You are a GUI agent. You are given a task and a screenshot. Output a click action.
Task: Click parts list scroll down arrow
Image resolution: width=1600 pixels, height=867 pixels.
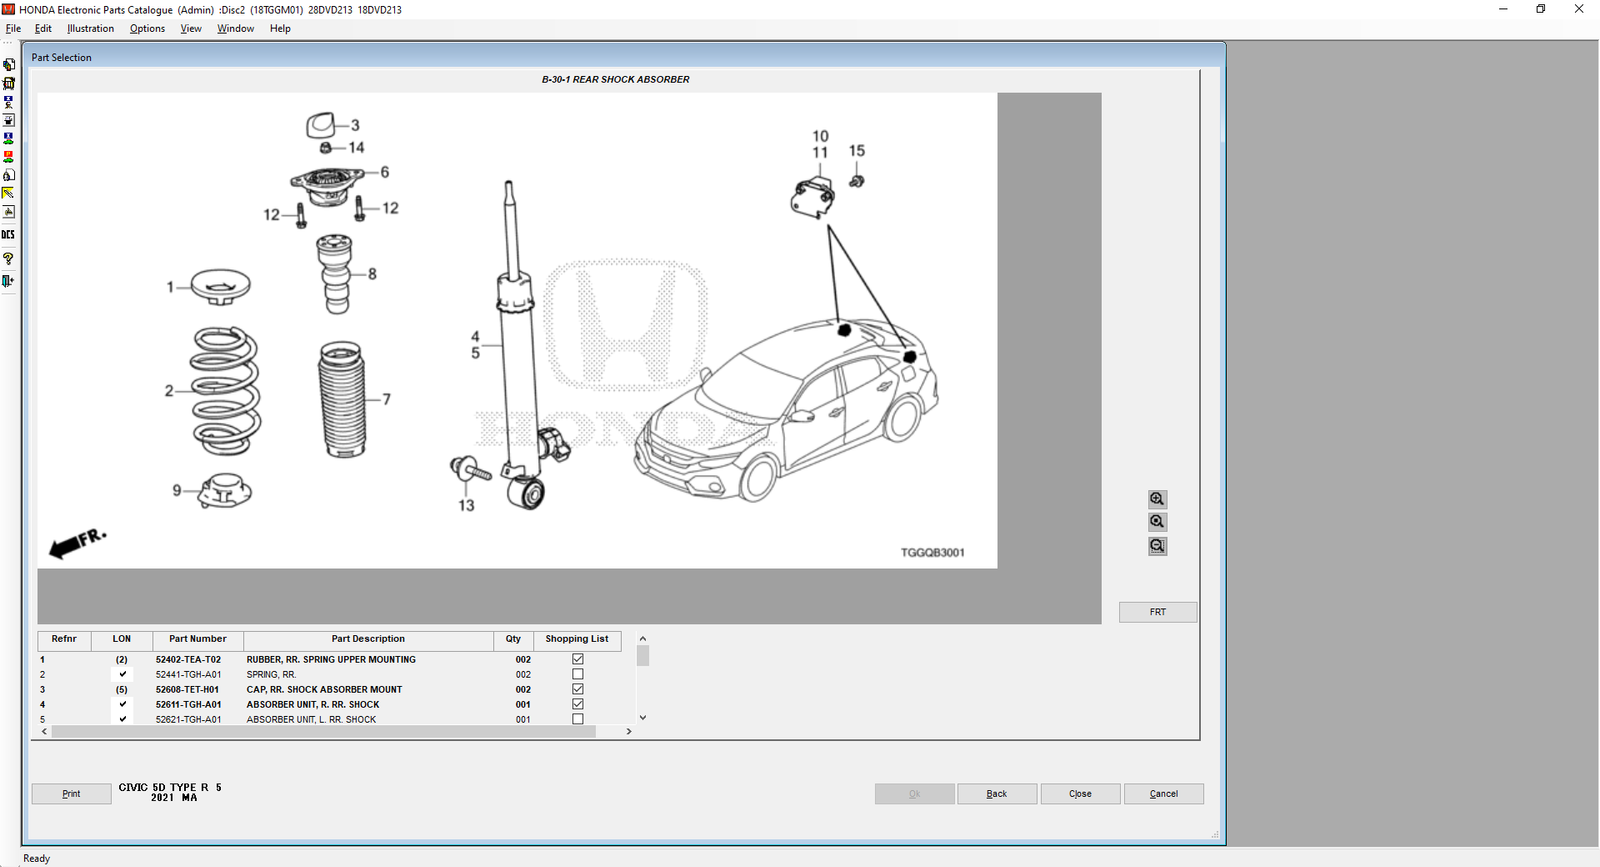[x=643, y=717]
